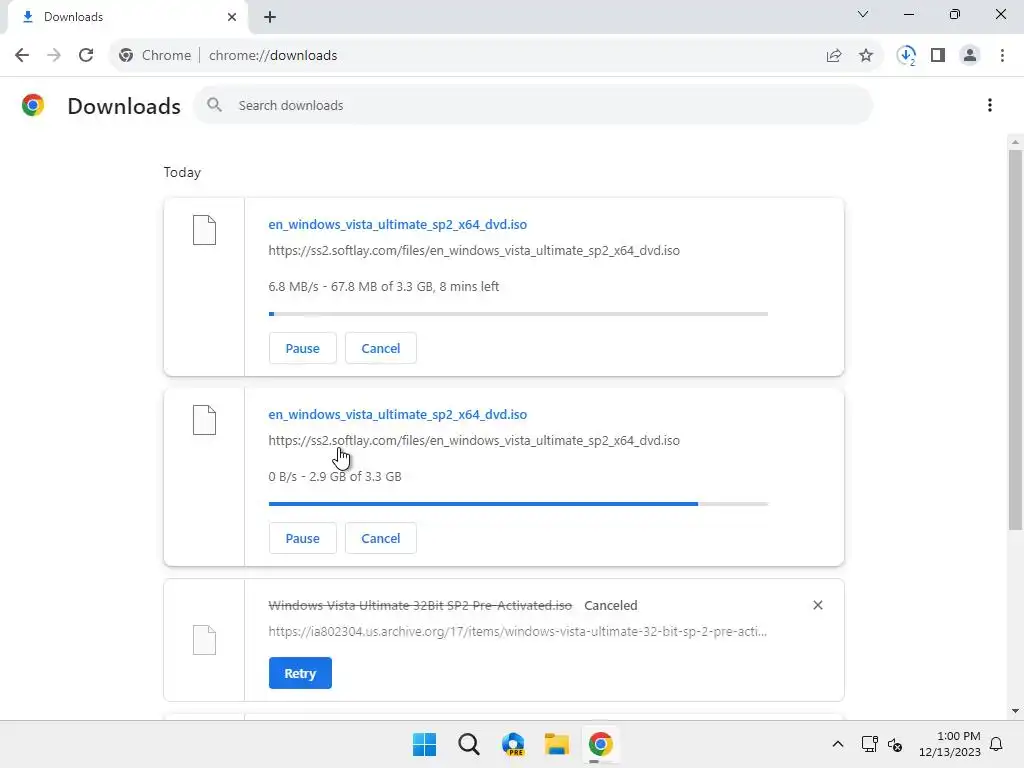Click the scrollbar up arrow
The height and width of the screenshot is (768, 1024).
click(x=1015, y=142)
